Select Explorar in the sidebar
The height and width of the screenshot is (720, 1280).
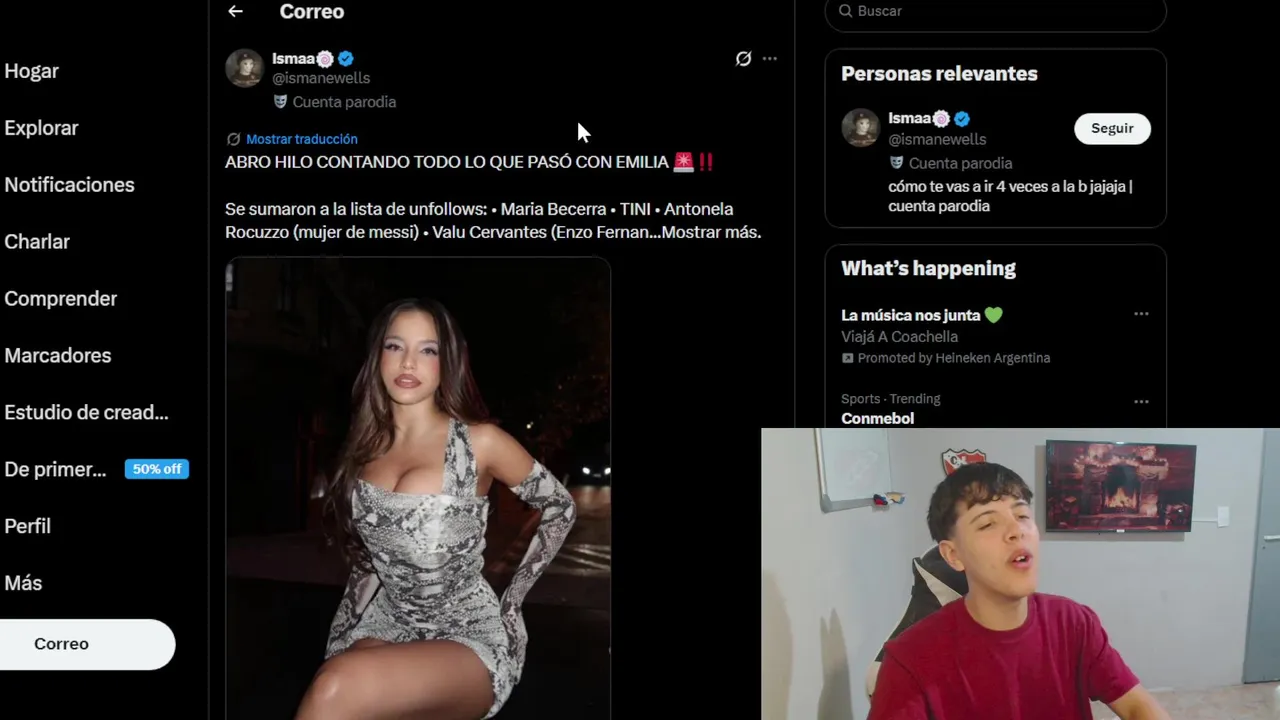(x=41, y=128)
